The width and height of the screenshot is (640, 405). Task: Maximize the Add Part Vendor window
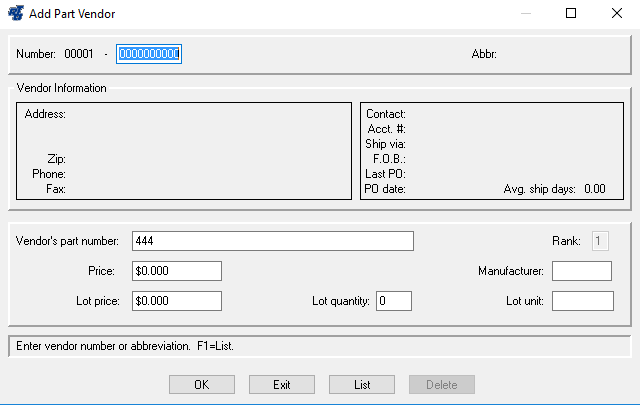(x=571, y=14)
